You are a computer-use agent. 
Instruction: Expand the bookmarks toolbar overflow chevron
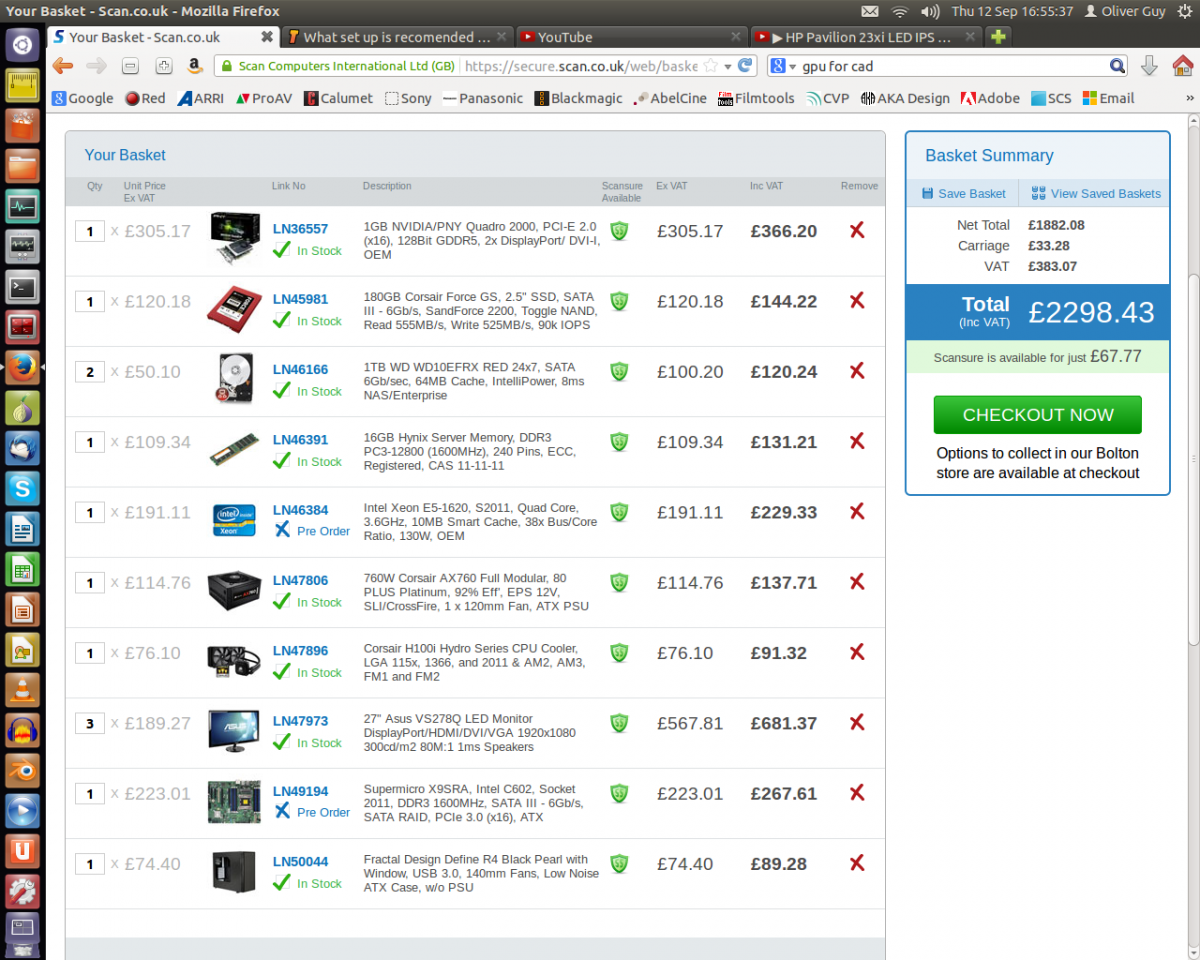point(1189,98)
